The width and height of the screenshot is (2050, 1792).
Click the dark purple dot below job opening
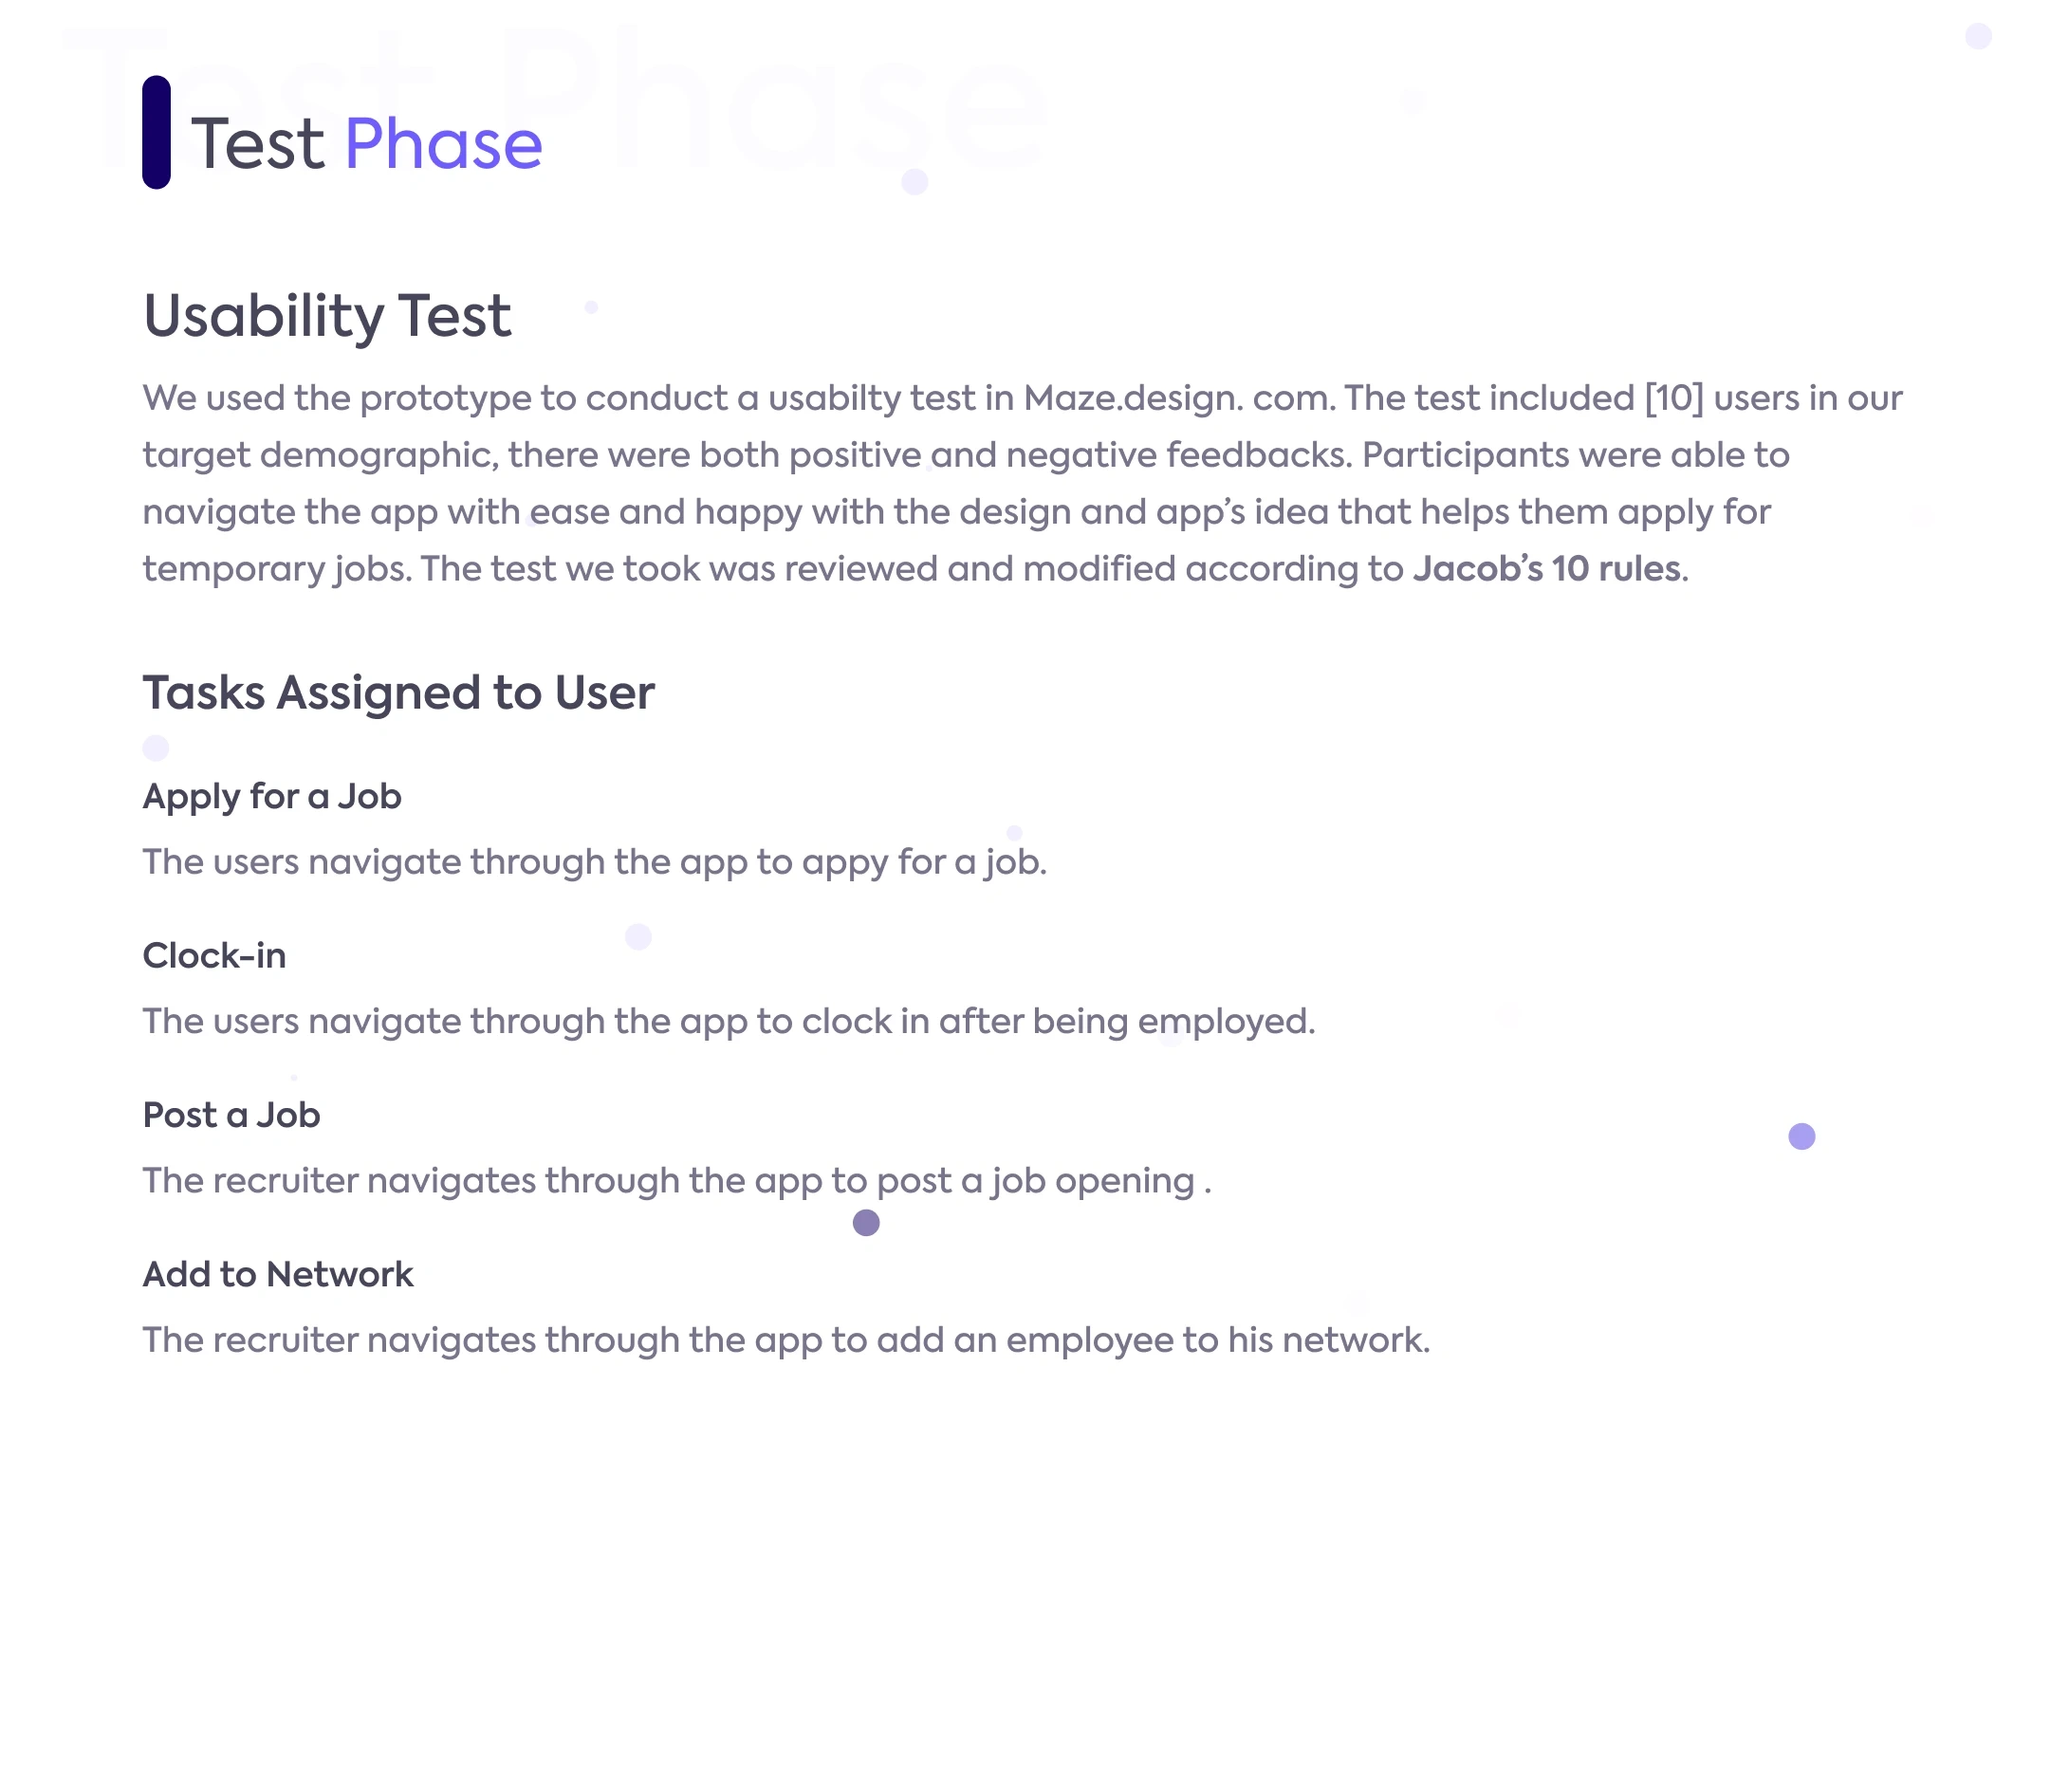click(866, 1222)
